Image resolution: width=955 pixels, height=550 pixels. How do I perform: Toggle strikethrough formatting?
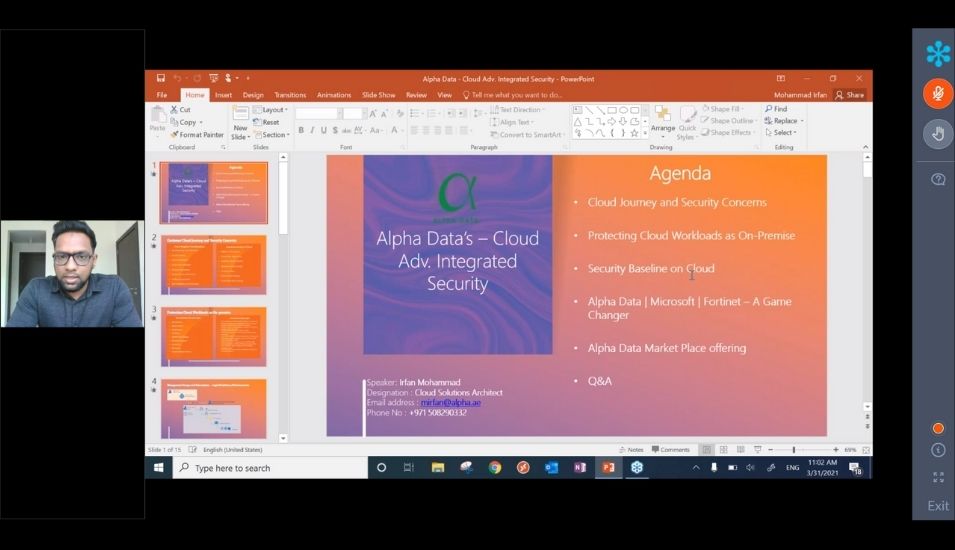pos(346,130)
